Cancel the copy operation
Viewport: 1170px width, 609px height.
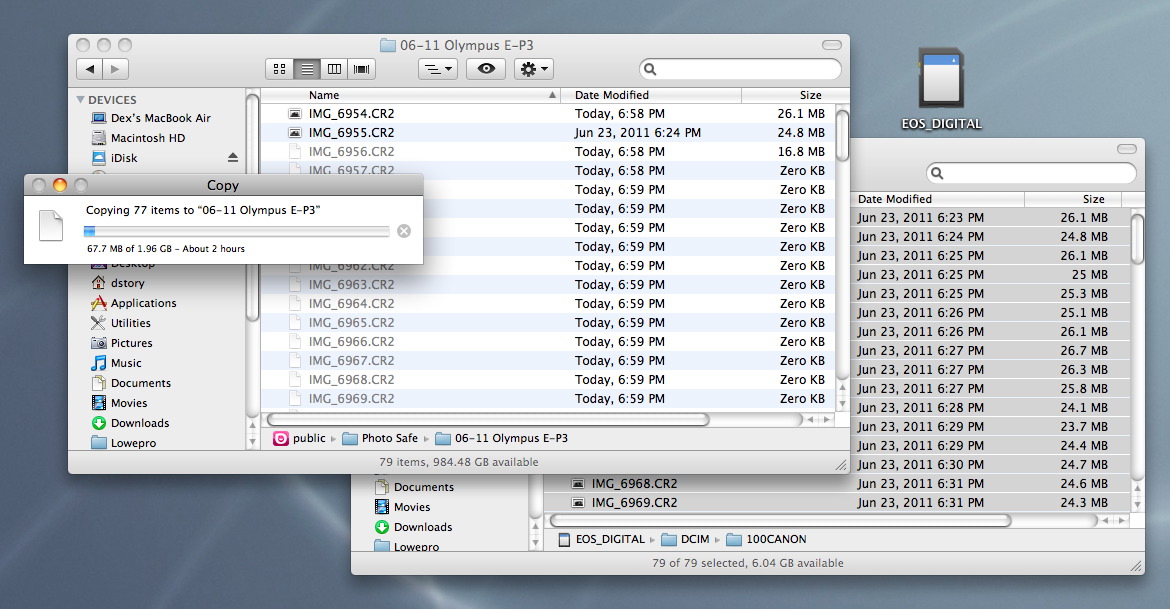tap(404, 231)
